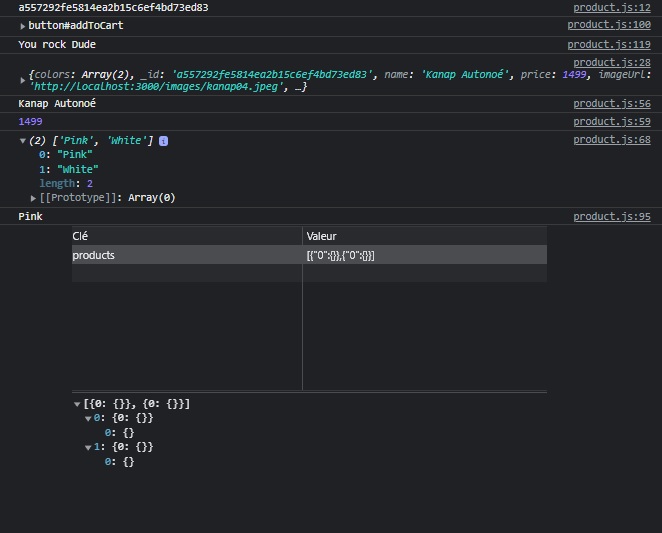Viewport: 662px width, 533px height.
Task: Collapse the [{0: {}}, {0: {}}] storage preview
Action: point(77,405)
